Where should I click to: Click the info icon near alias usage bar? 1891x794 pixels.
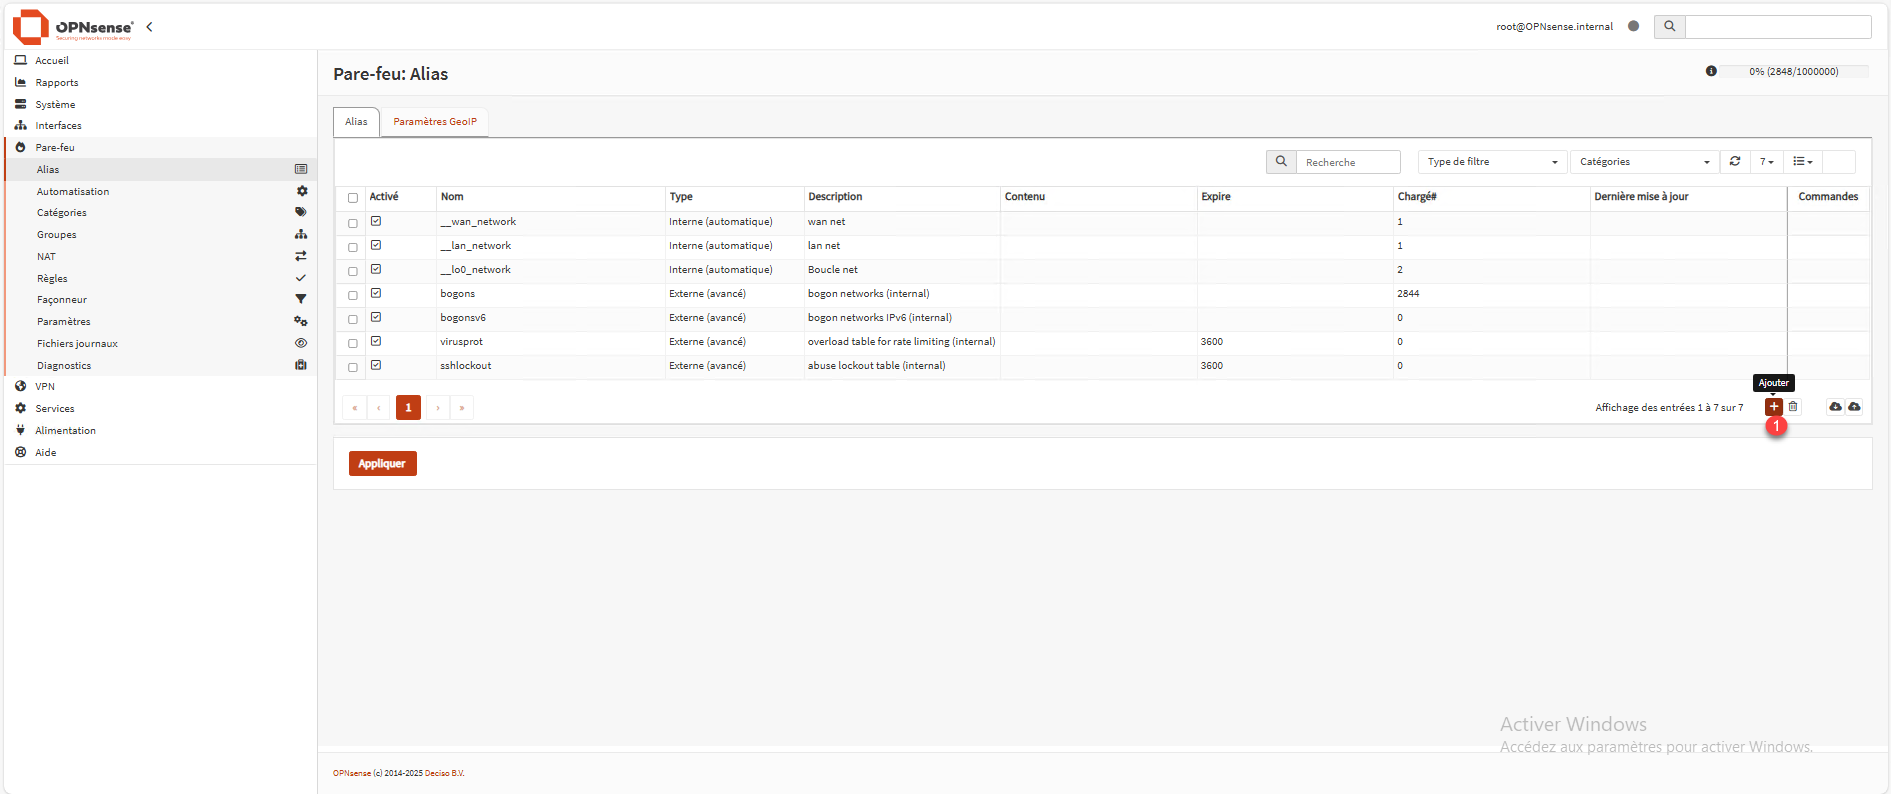pos(1711,71)
